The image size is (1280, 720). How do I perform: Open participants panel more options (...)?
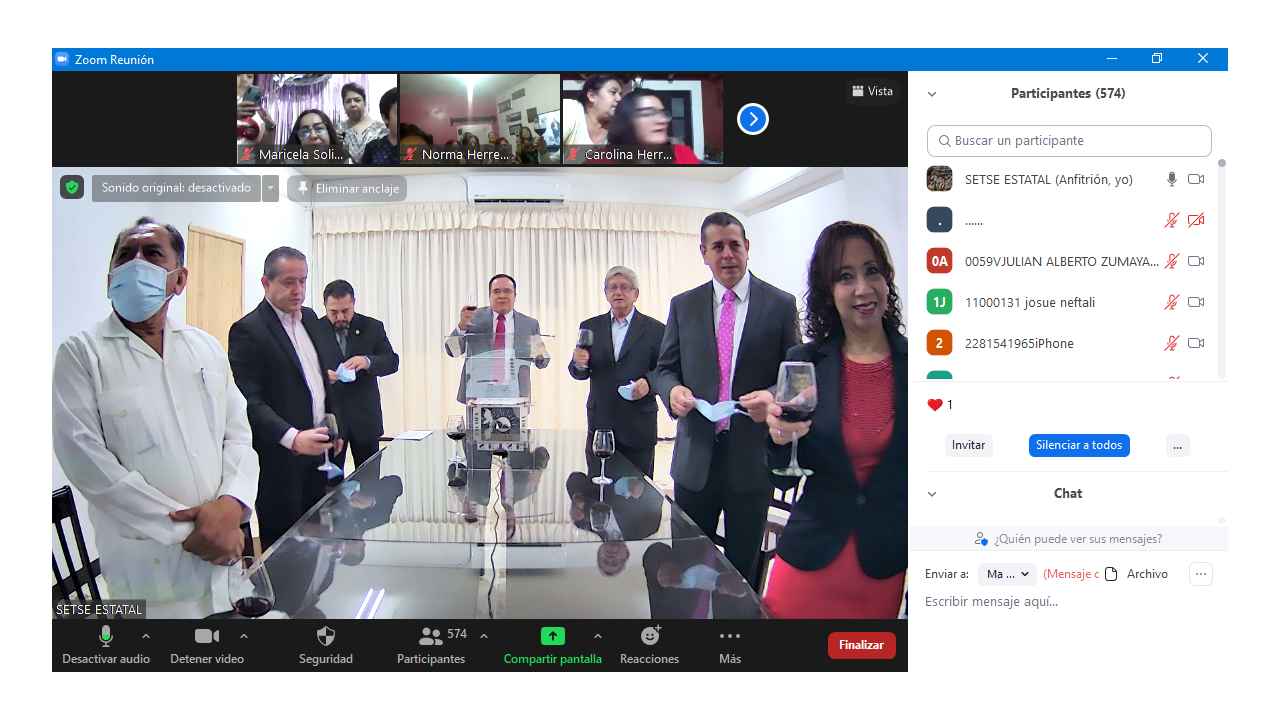(x=1177, y=445)
